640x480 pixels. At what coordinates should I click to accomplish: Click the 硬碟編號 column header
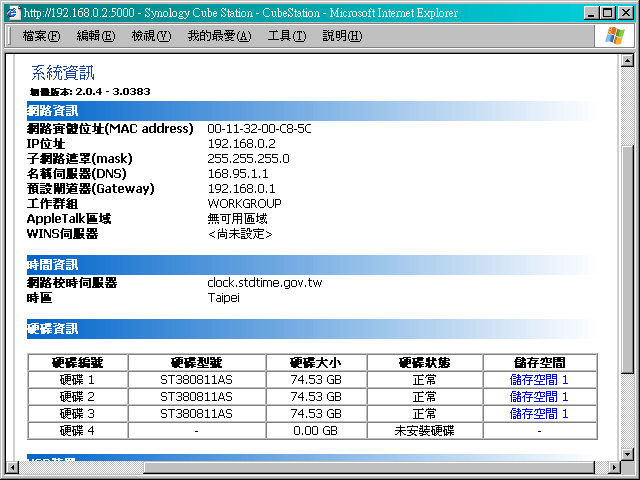click(78, 362)
